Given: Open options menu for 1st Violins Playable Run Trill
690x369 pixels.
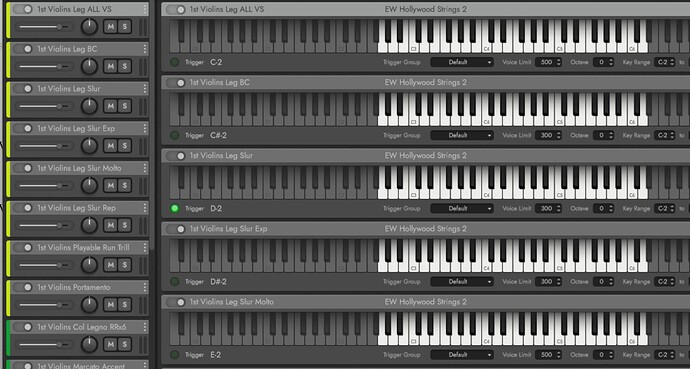Looking at the screenshot, I should pyautogui.click(x=145, y=248).
